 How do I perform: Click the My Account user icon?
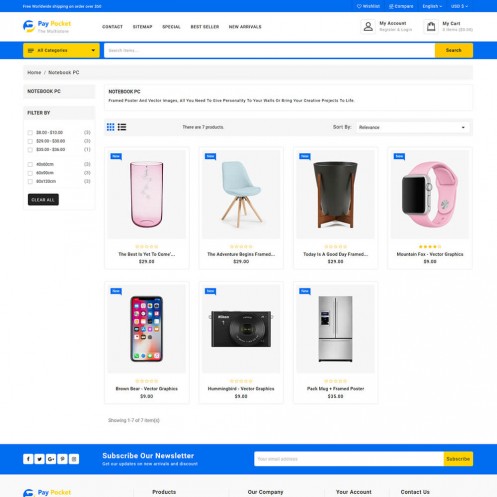tap(368, 26)
